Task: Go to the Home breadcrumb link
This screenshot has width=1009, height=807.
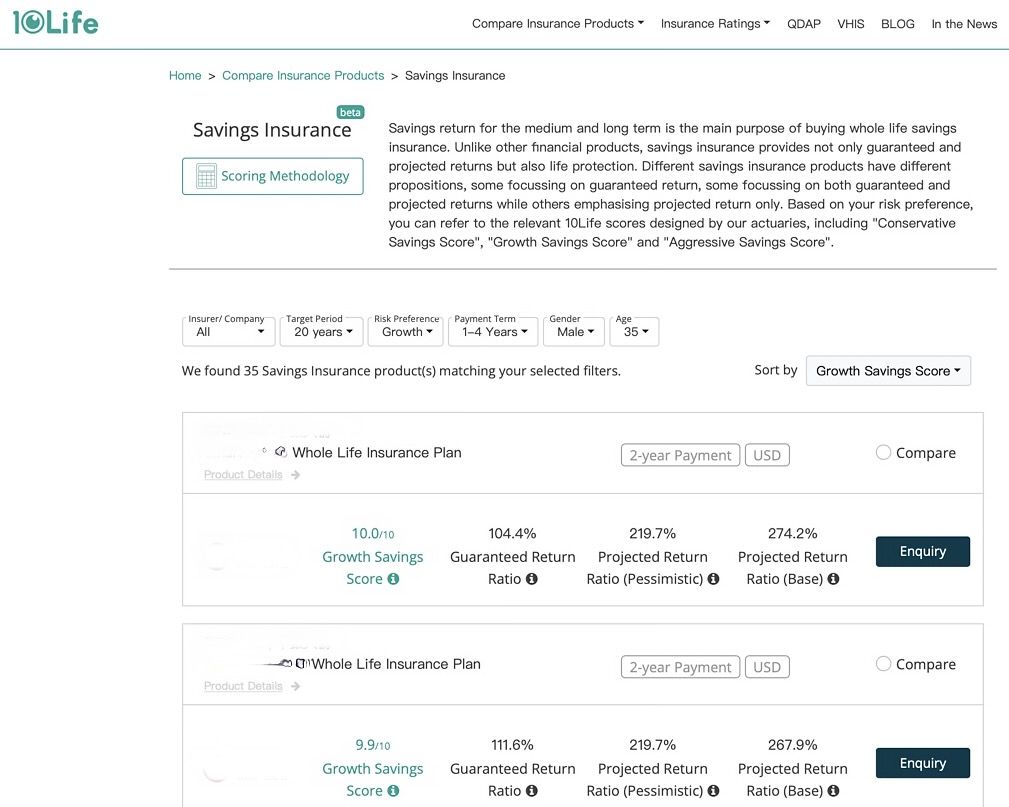Action: (x=185, y=76)
